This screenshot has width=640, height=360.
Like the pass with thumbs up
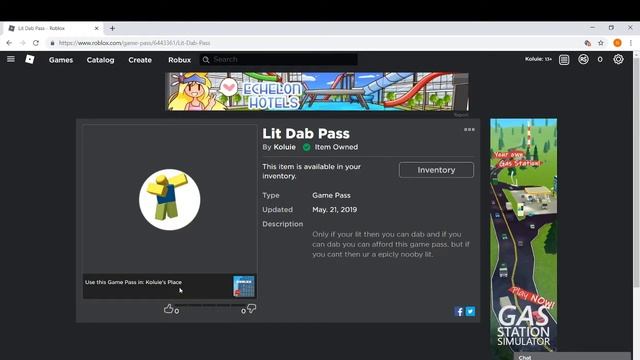point(168,309)
